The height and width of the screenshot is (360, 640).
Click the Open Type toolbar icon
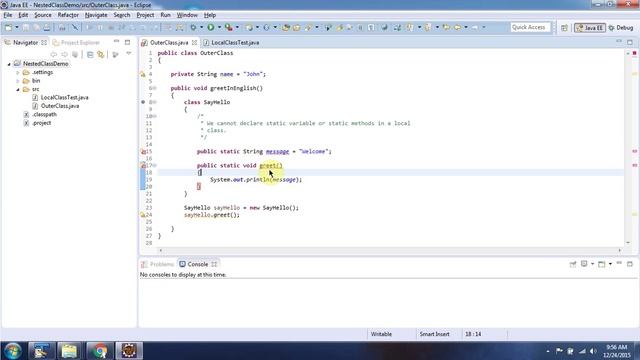pyautogui.click(x=286, y=28)
